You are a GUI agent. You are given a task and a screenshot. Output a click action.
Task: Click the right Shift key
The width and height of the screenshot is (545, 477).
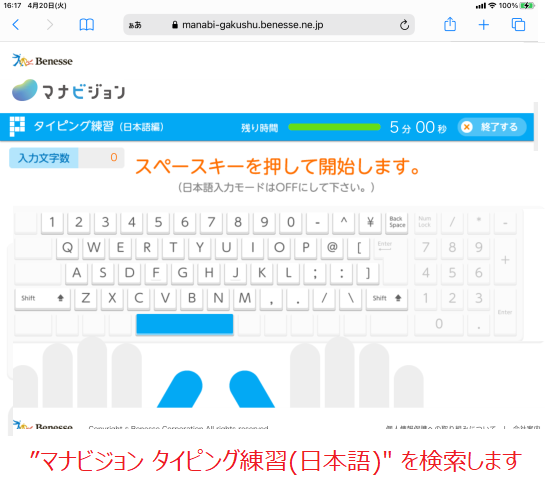coord(387,299)
